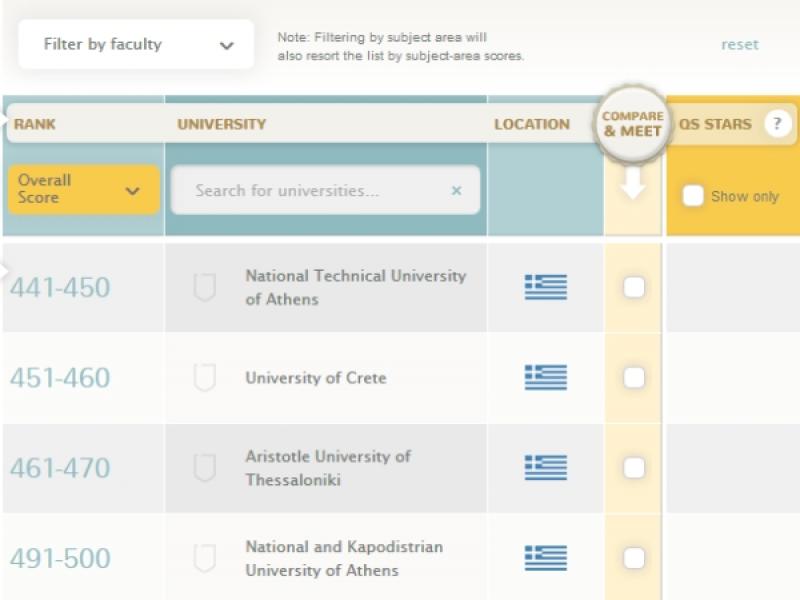
Task: Click the Greek flag for University of Crete
Action: click(545, 378)
